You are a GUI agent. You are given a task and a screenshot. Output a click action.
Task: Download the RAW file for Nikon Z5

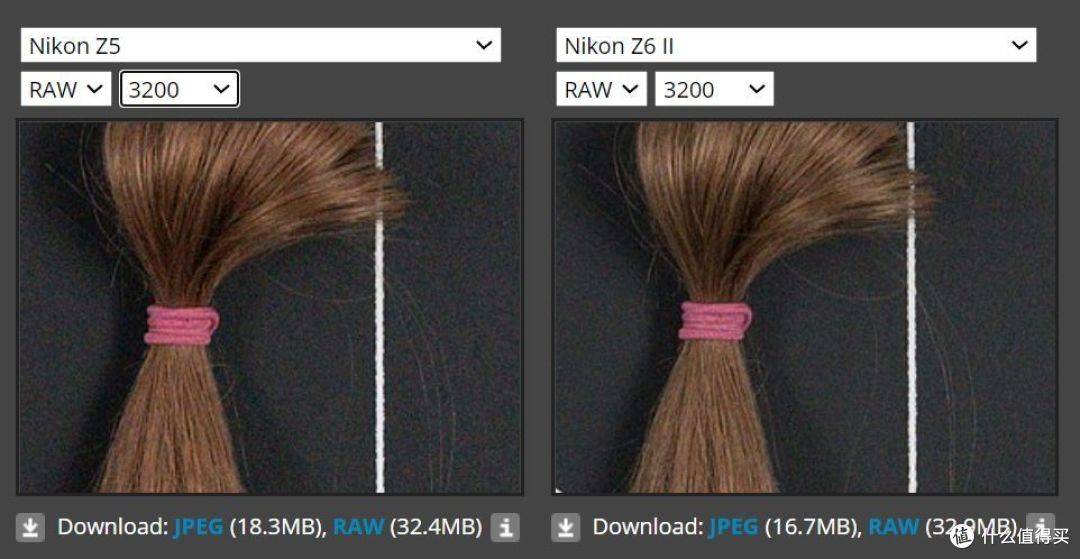358,527
